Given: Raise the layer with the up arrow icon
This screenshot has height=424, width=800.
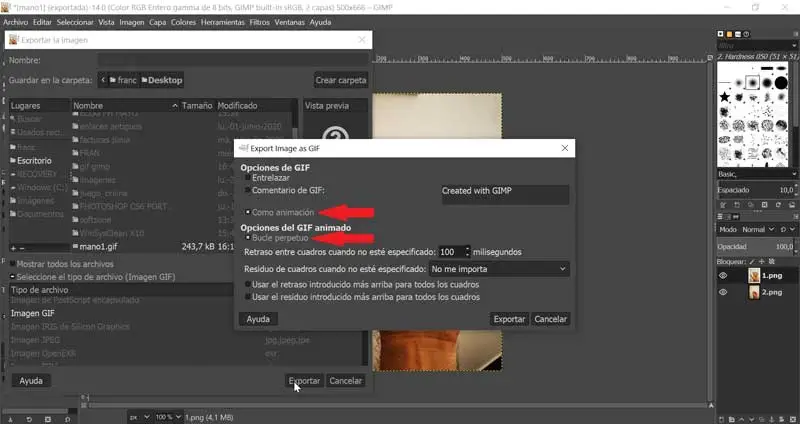Looking at the screenshot, I should 741,419.
